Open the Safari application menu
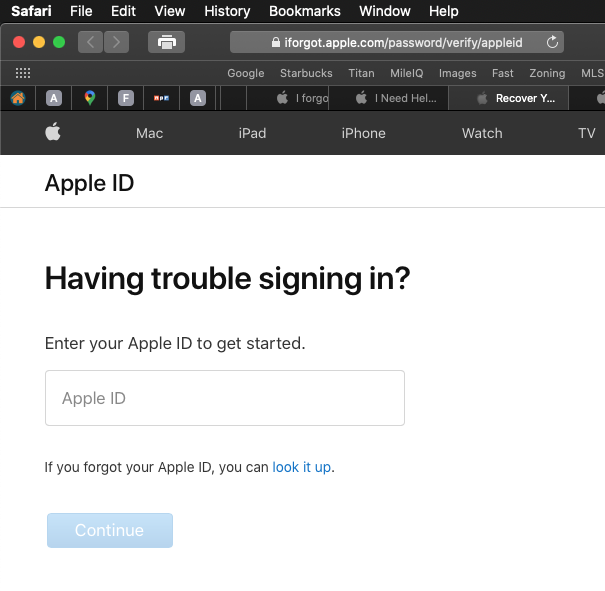This screenshot has width=605, height=591. pos(31,11)
